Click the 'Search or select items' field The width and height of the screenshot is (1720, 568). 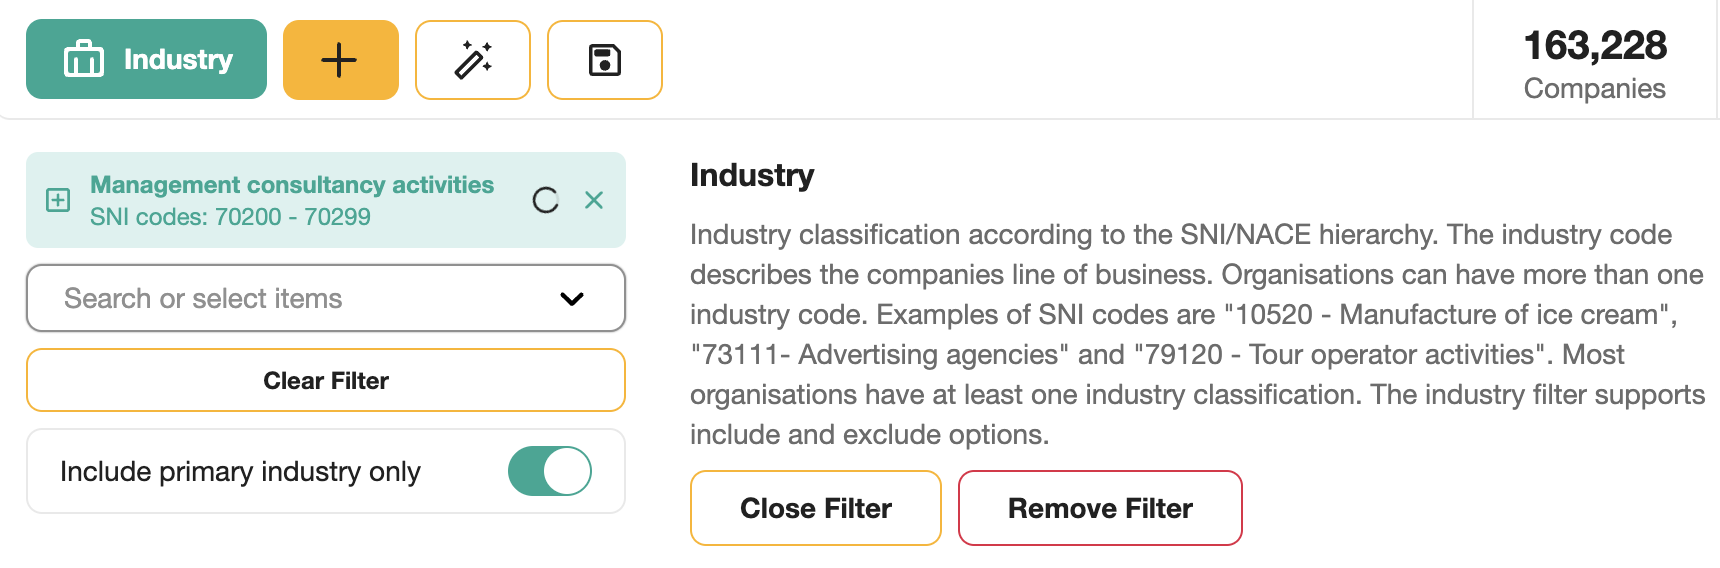click(300, 298)
